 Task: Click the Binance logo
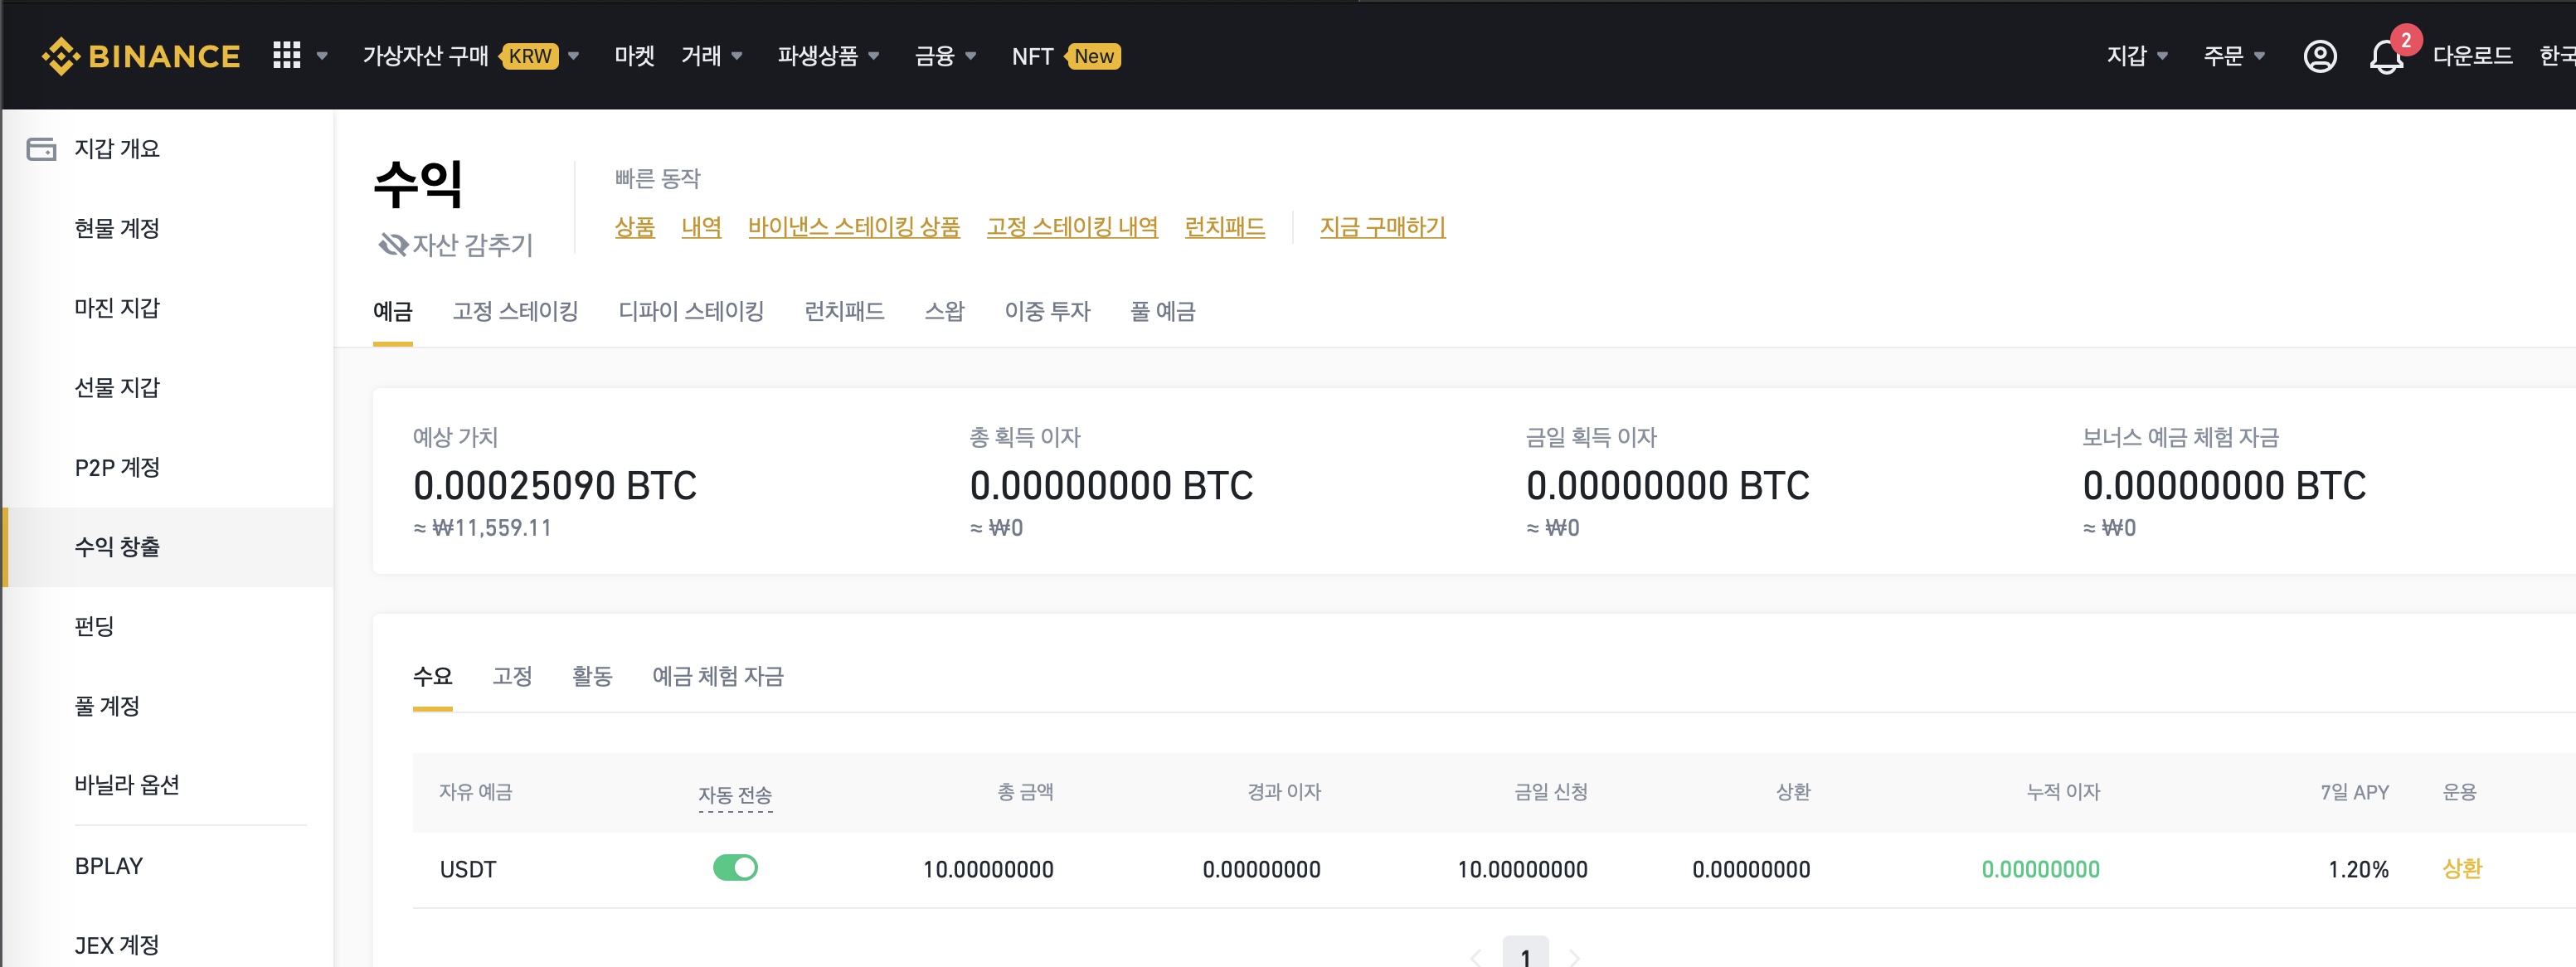click(141, 56)
